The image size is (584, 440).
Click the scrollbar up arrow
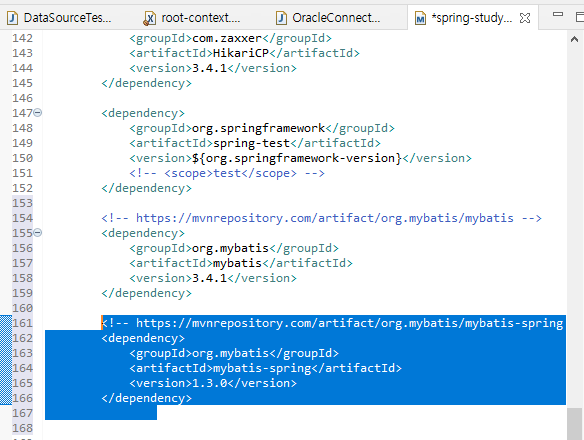(574, 39)
